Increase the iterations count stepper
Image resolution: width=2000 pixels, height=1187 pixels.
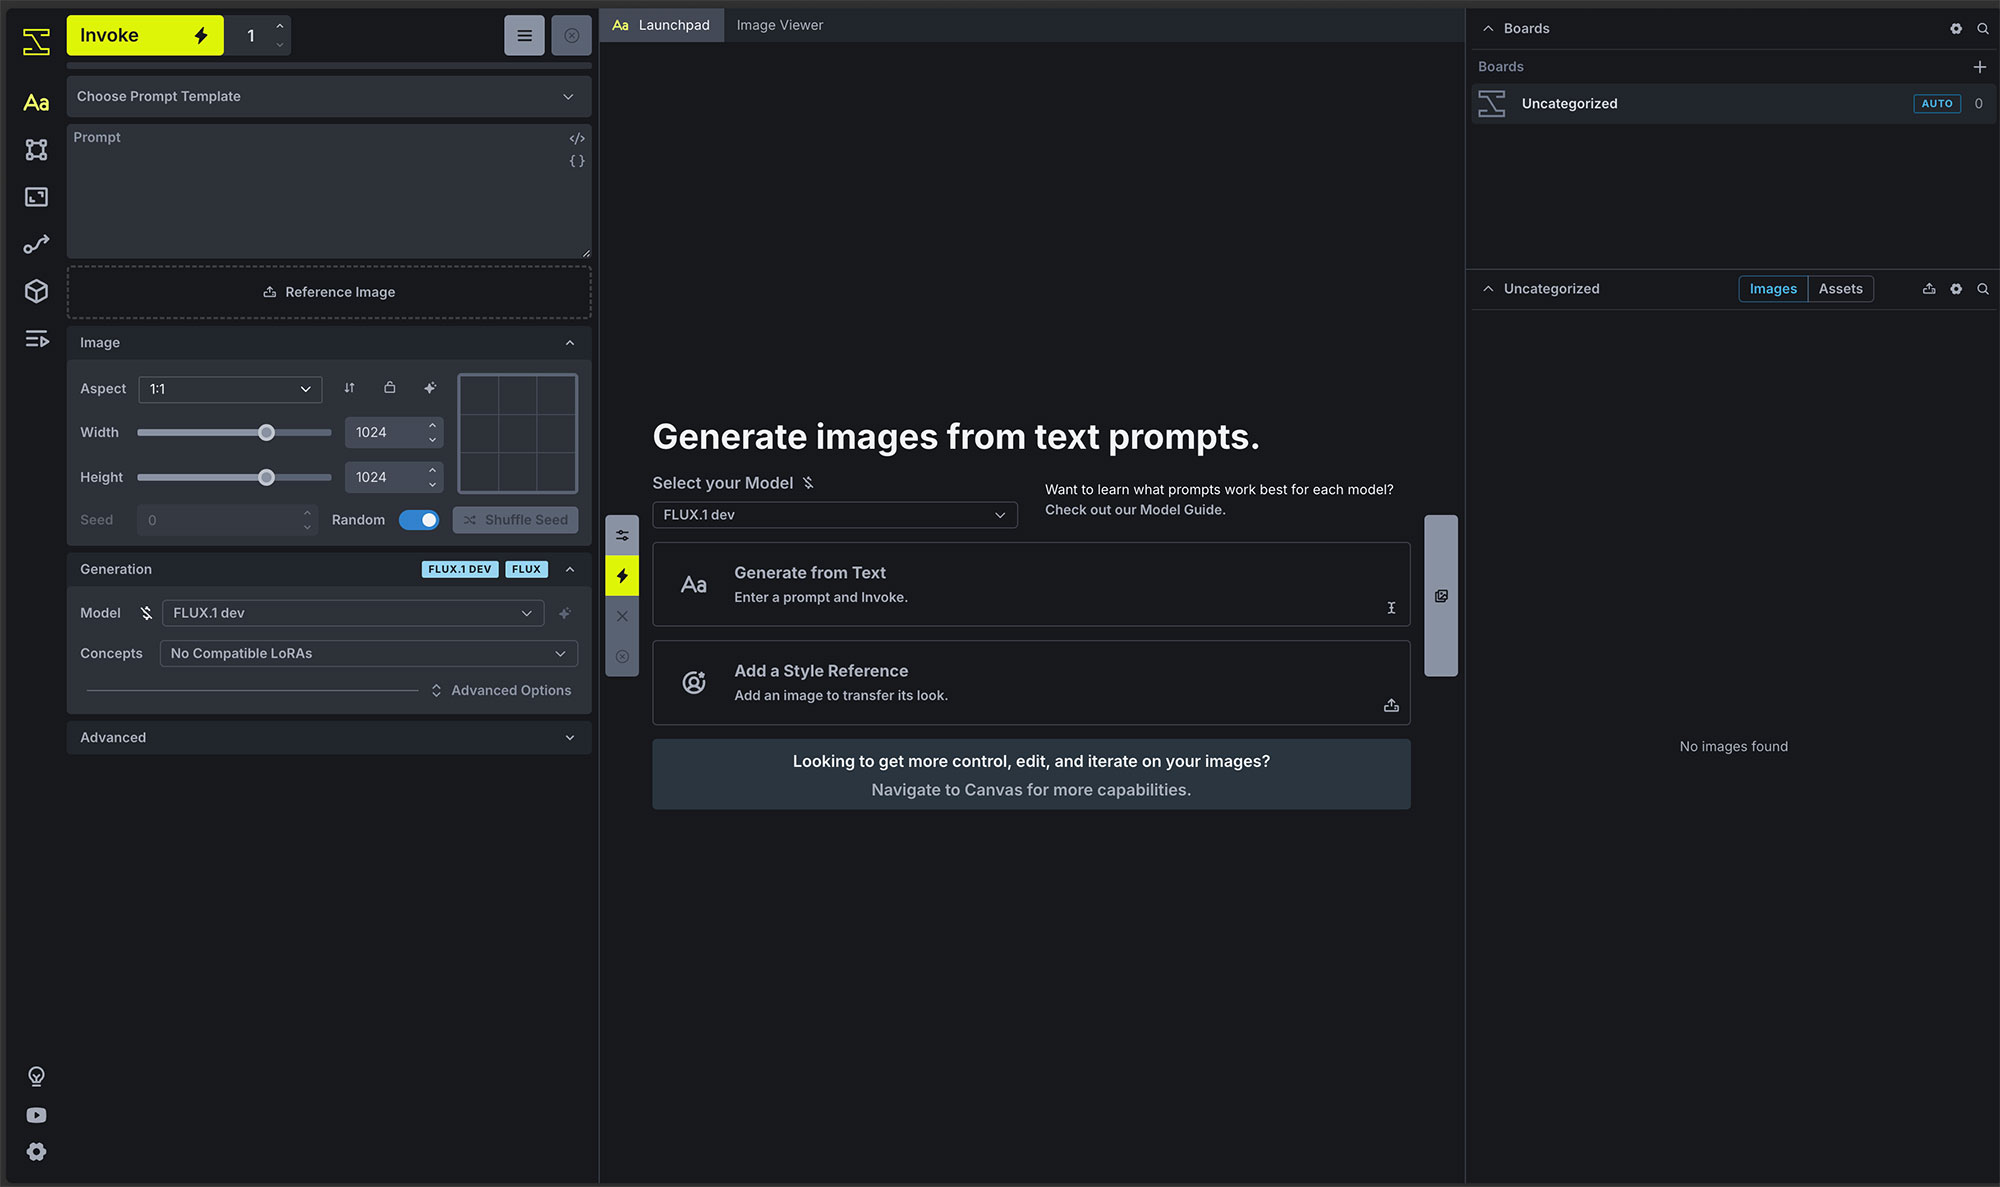[x=280, y=26]
